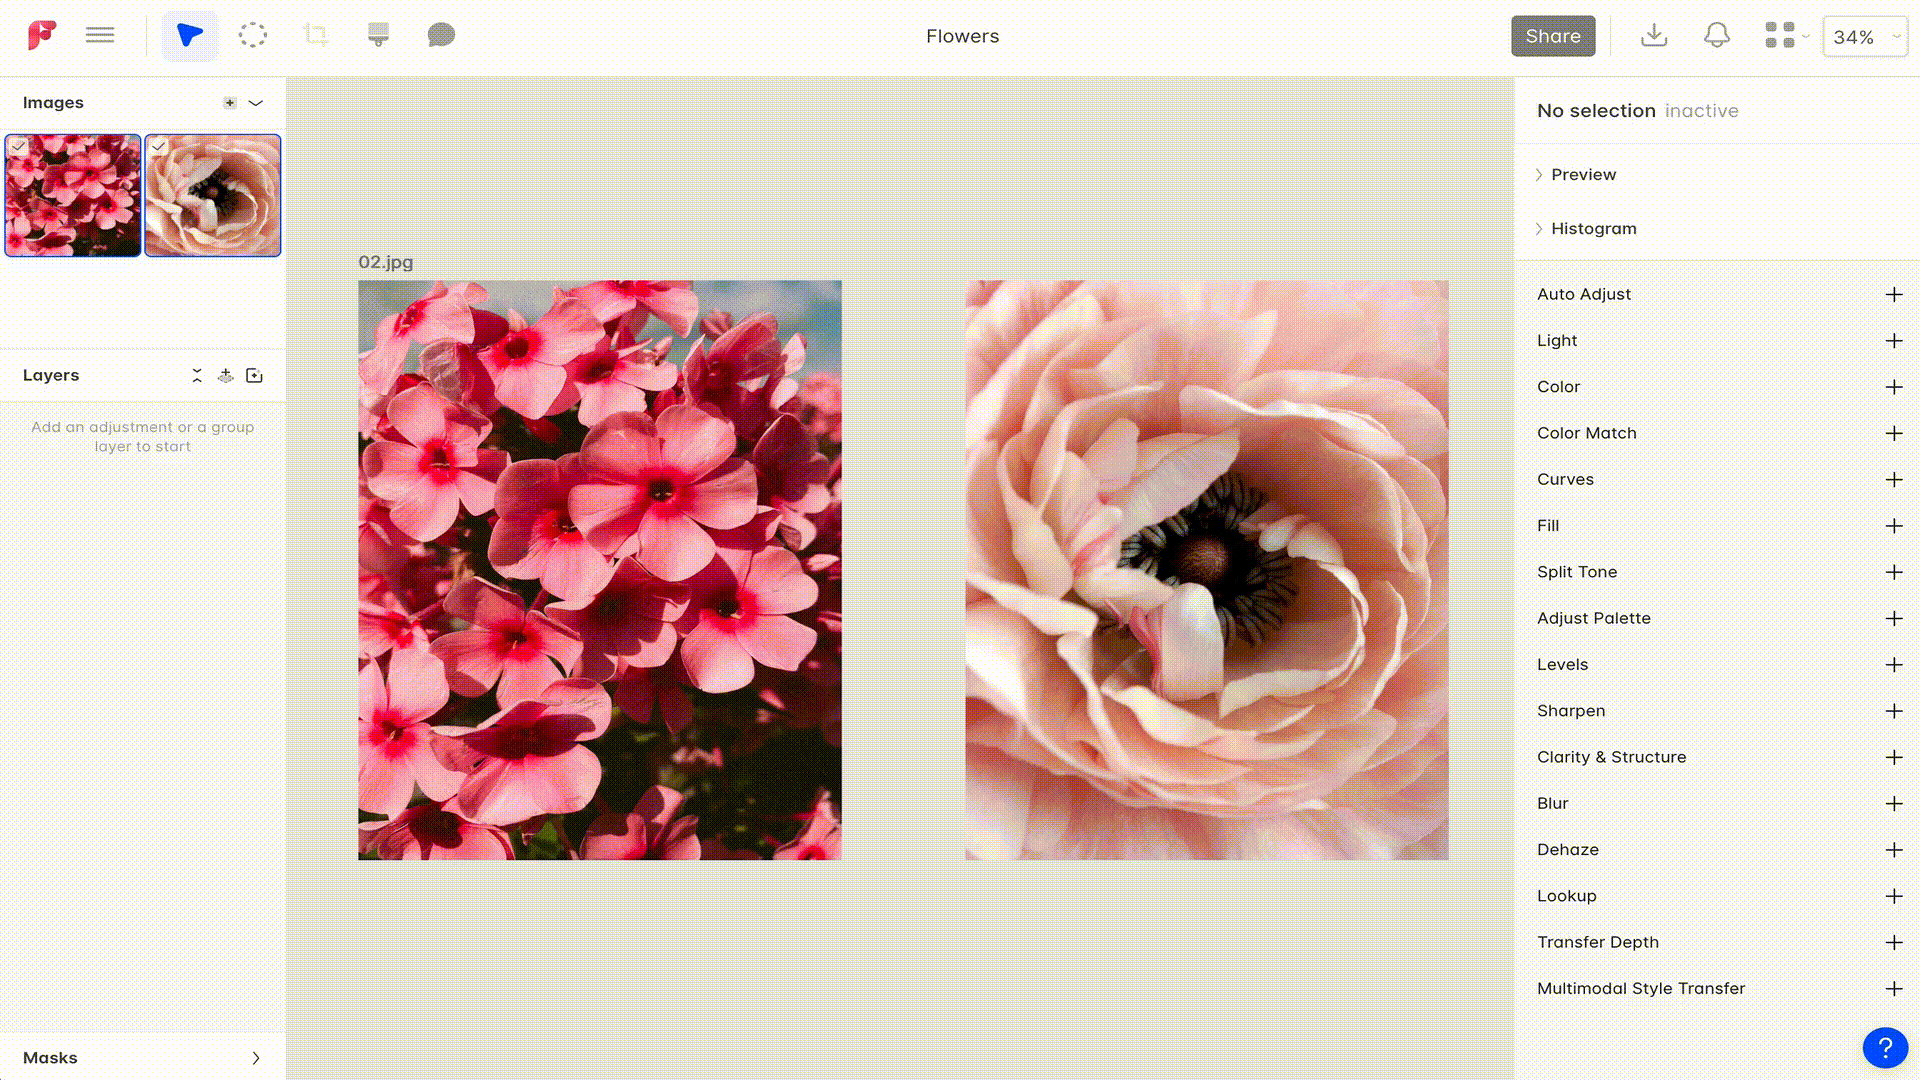The width and height of the screenshot is (1920, 1080).
Task: Click the Dehaze adjustment label
Action: tap(1568, 850)
